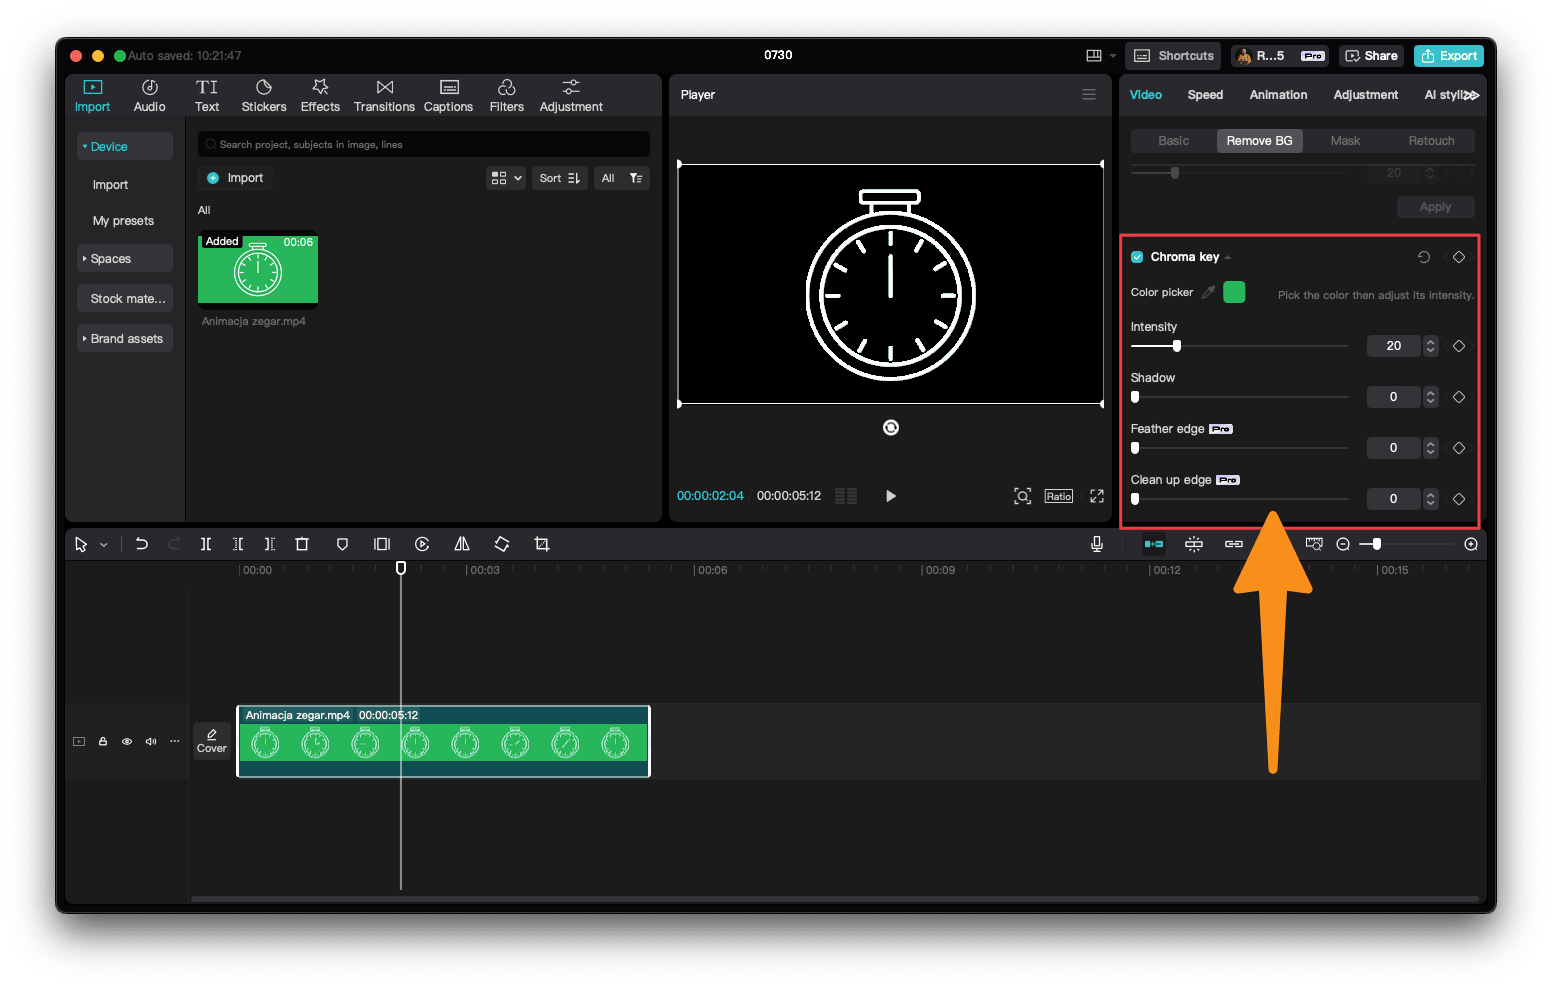1552x987 pixels.
Task: Click the player zoom-to-fit icon
Action: [1022, 496]
